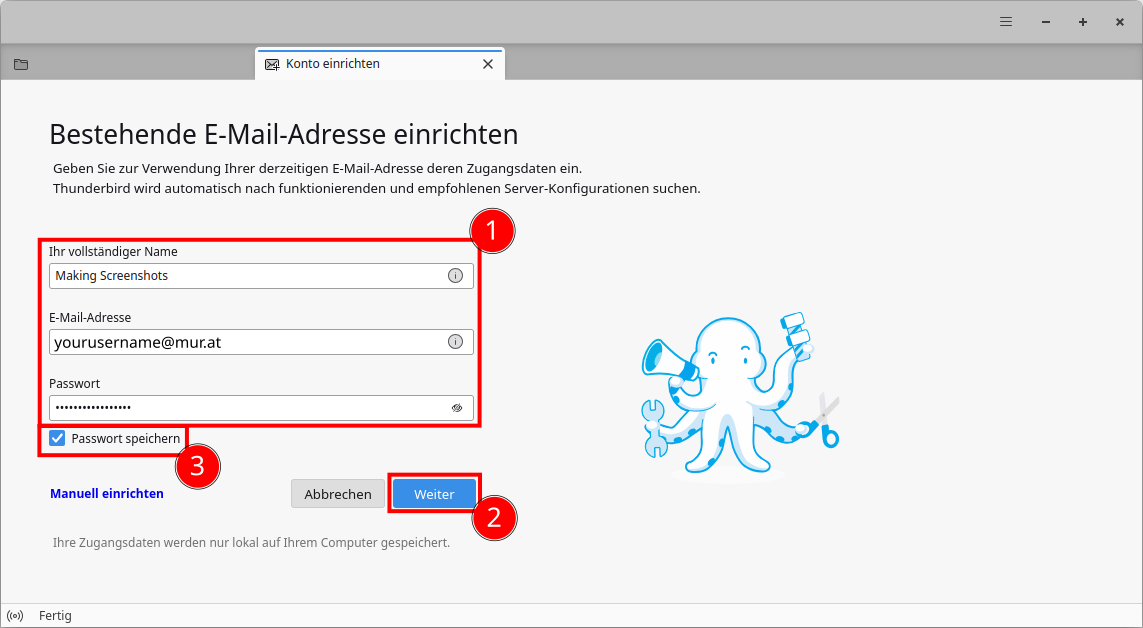Close the Thunderbird window
This screenshot has height=628, width=1143.
[x=1119, y=22]
